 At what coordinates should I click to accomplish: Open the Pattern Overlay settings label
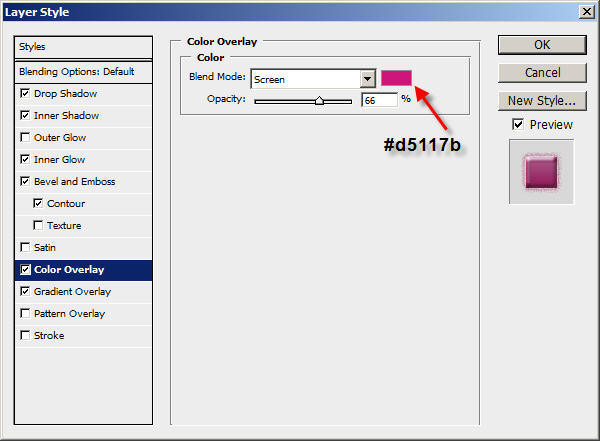point(69,314)
